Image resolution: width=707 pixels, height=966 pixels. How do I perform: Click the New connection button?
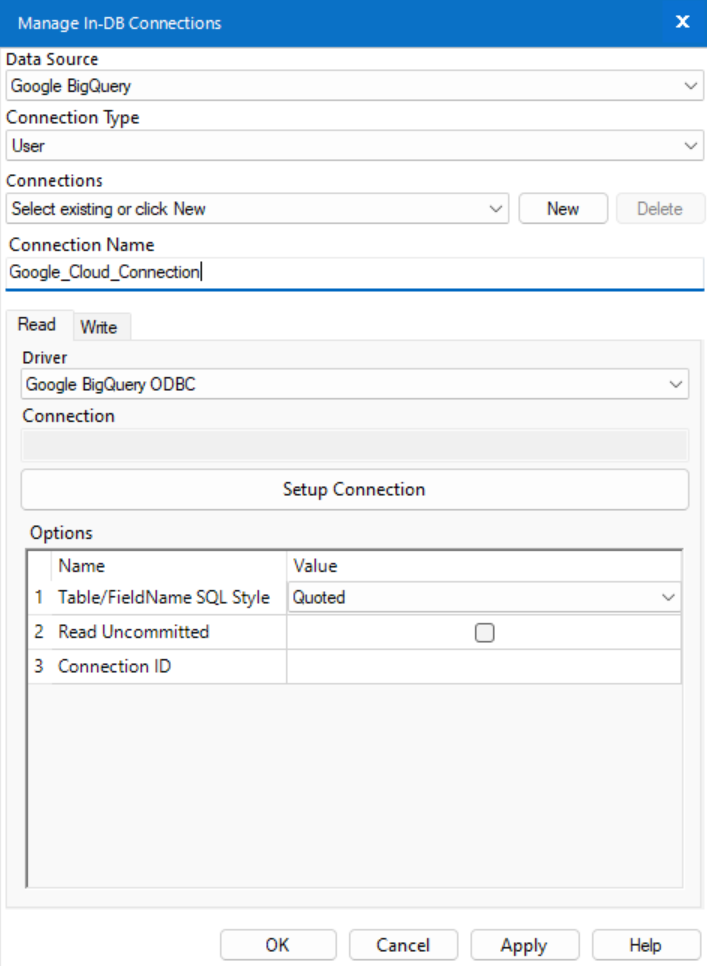(563, 209)
